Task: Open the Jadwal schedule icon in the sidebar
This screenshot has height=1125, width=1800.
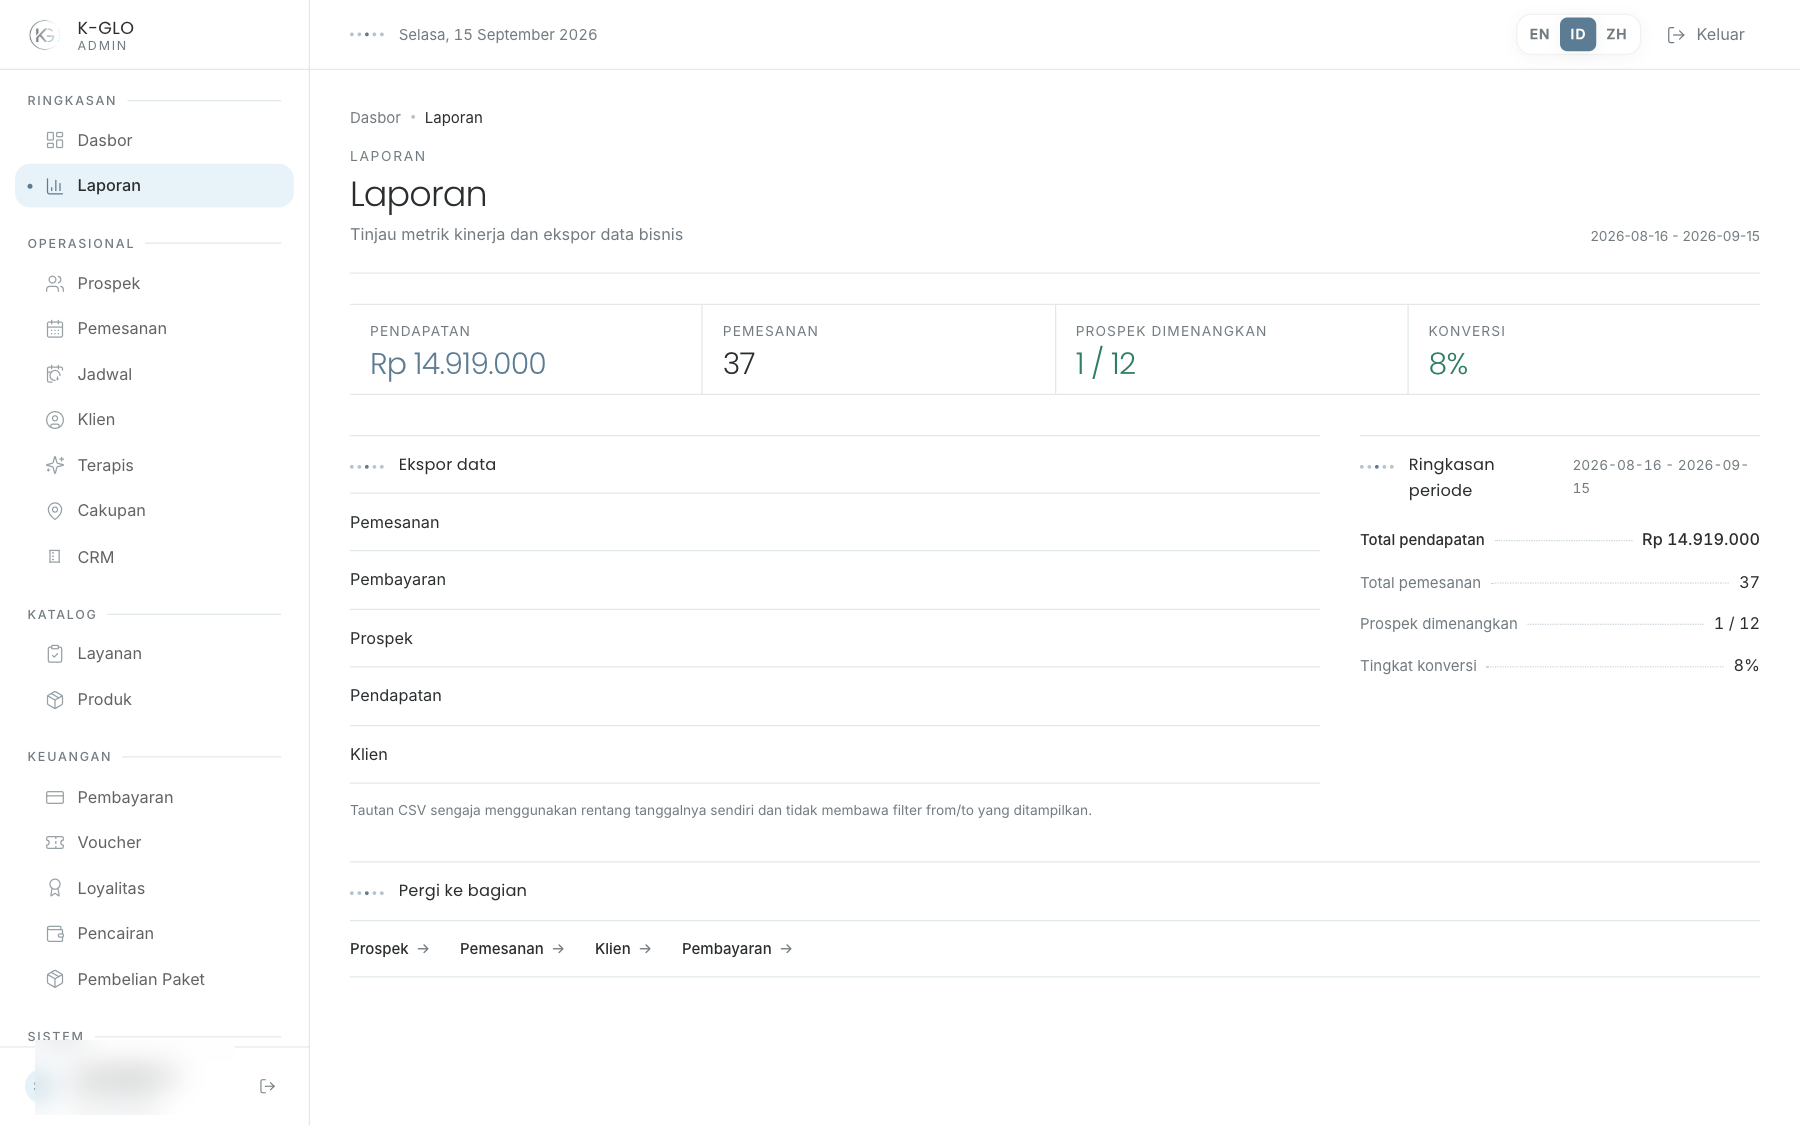Action: (55, 375)
